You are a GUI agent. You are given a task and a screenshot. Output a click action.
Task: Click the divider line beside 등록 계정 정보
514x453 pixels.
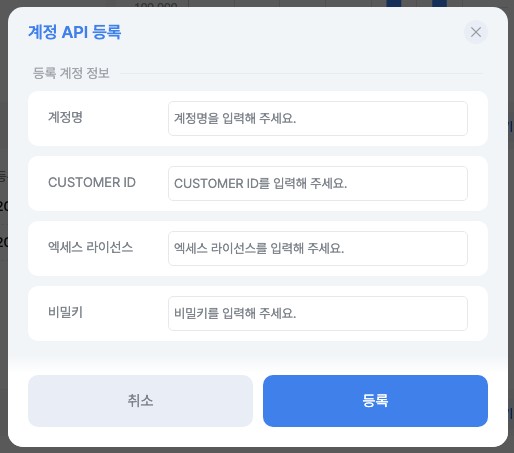301,73
